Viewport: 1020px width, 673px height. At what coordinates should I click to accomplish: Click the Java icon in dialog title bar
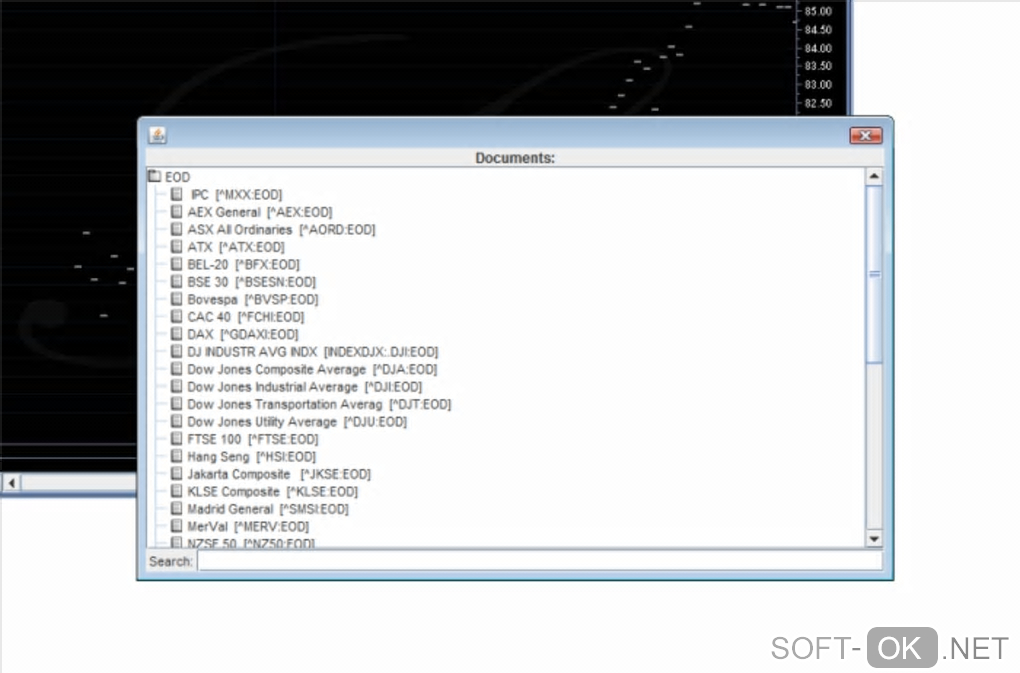(x=157, y=135)
